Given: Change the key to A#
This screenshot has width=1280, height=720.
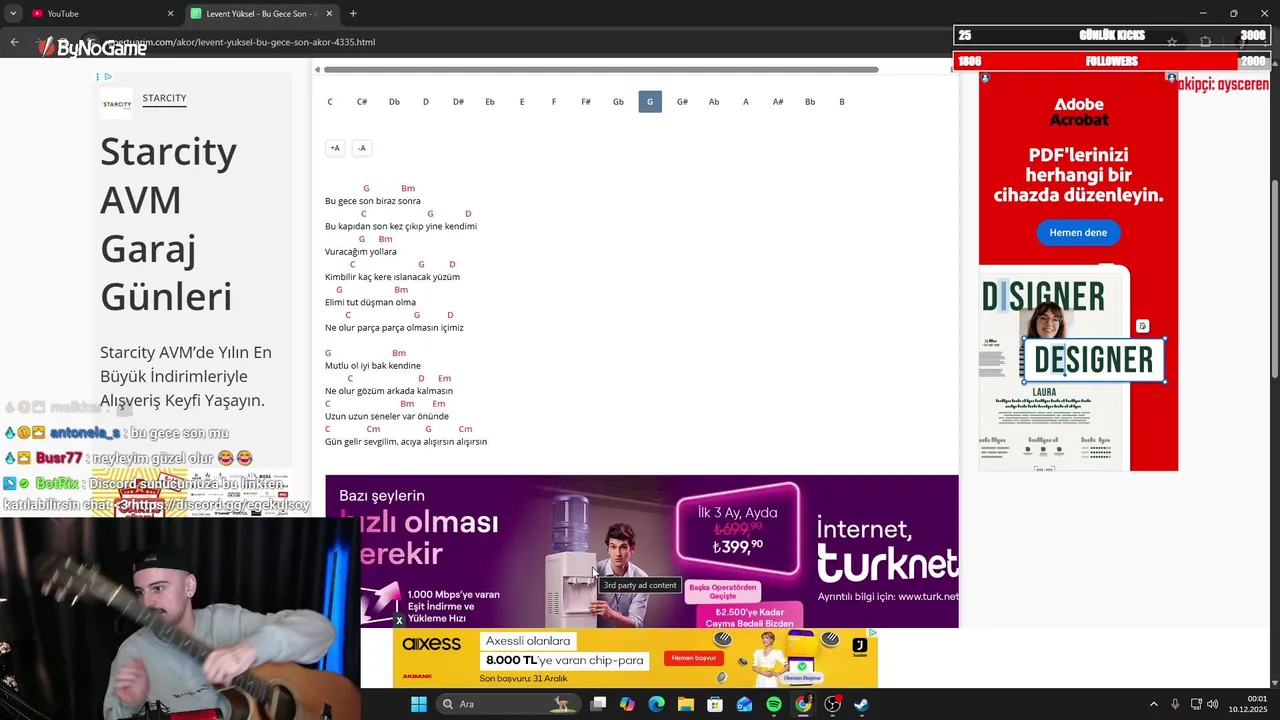Looking at the screenshot, I should [x=778, y=101].
